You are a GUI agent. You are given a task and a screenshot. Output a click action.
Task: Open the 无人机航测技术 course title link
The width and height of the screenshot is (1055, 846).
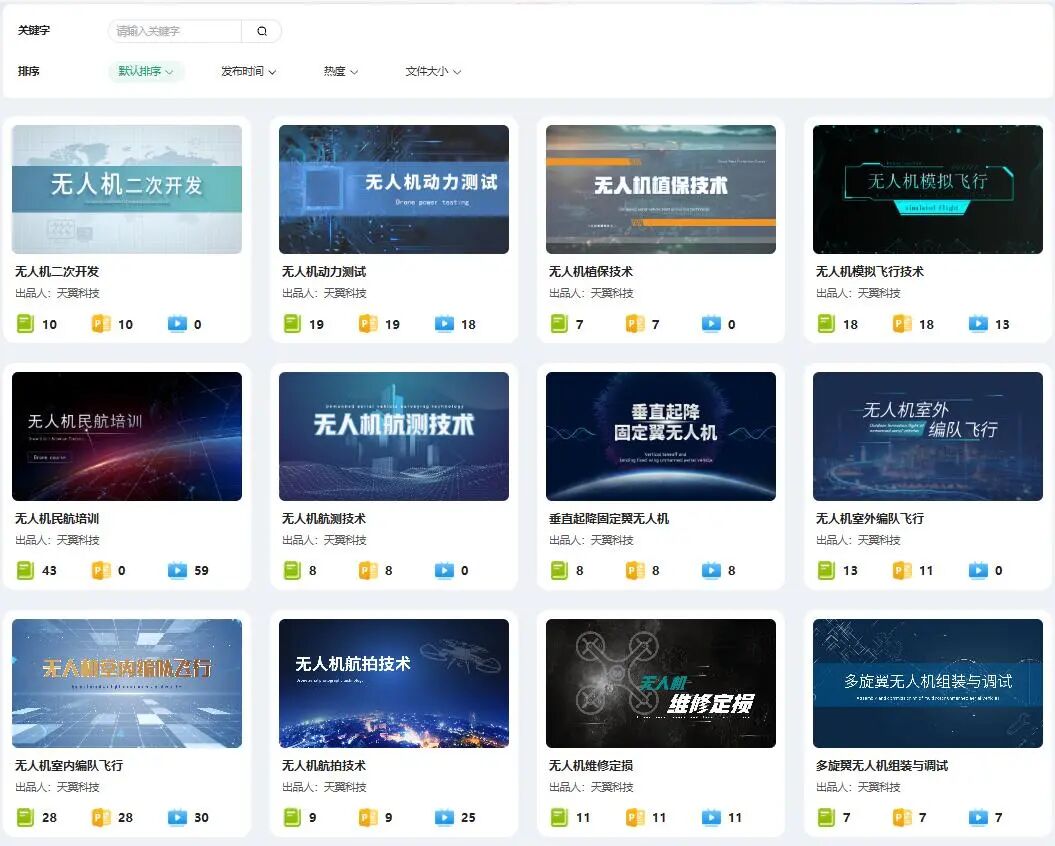coord(323,519)
